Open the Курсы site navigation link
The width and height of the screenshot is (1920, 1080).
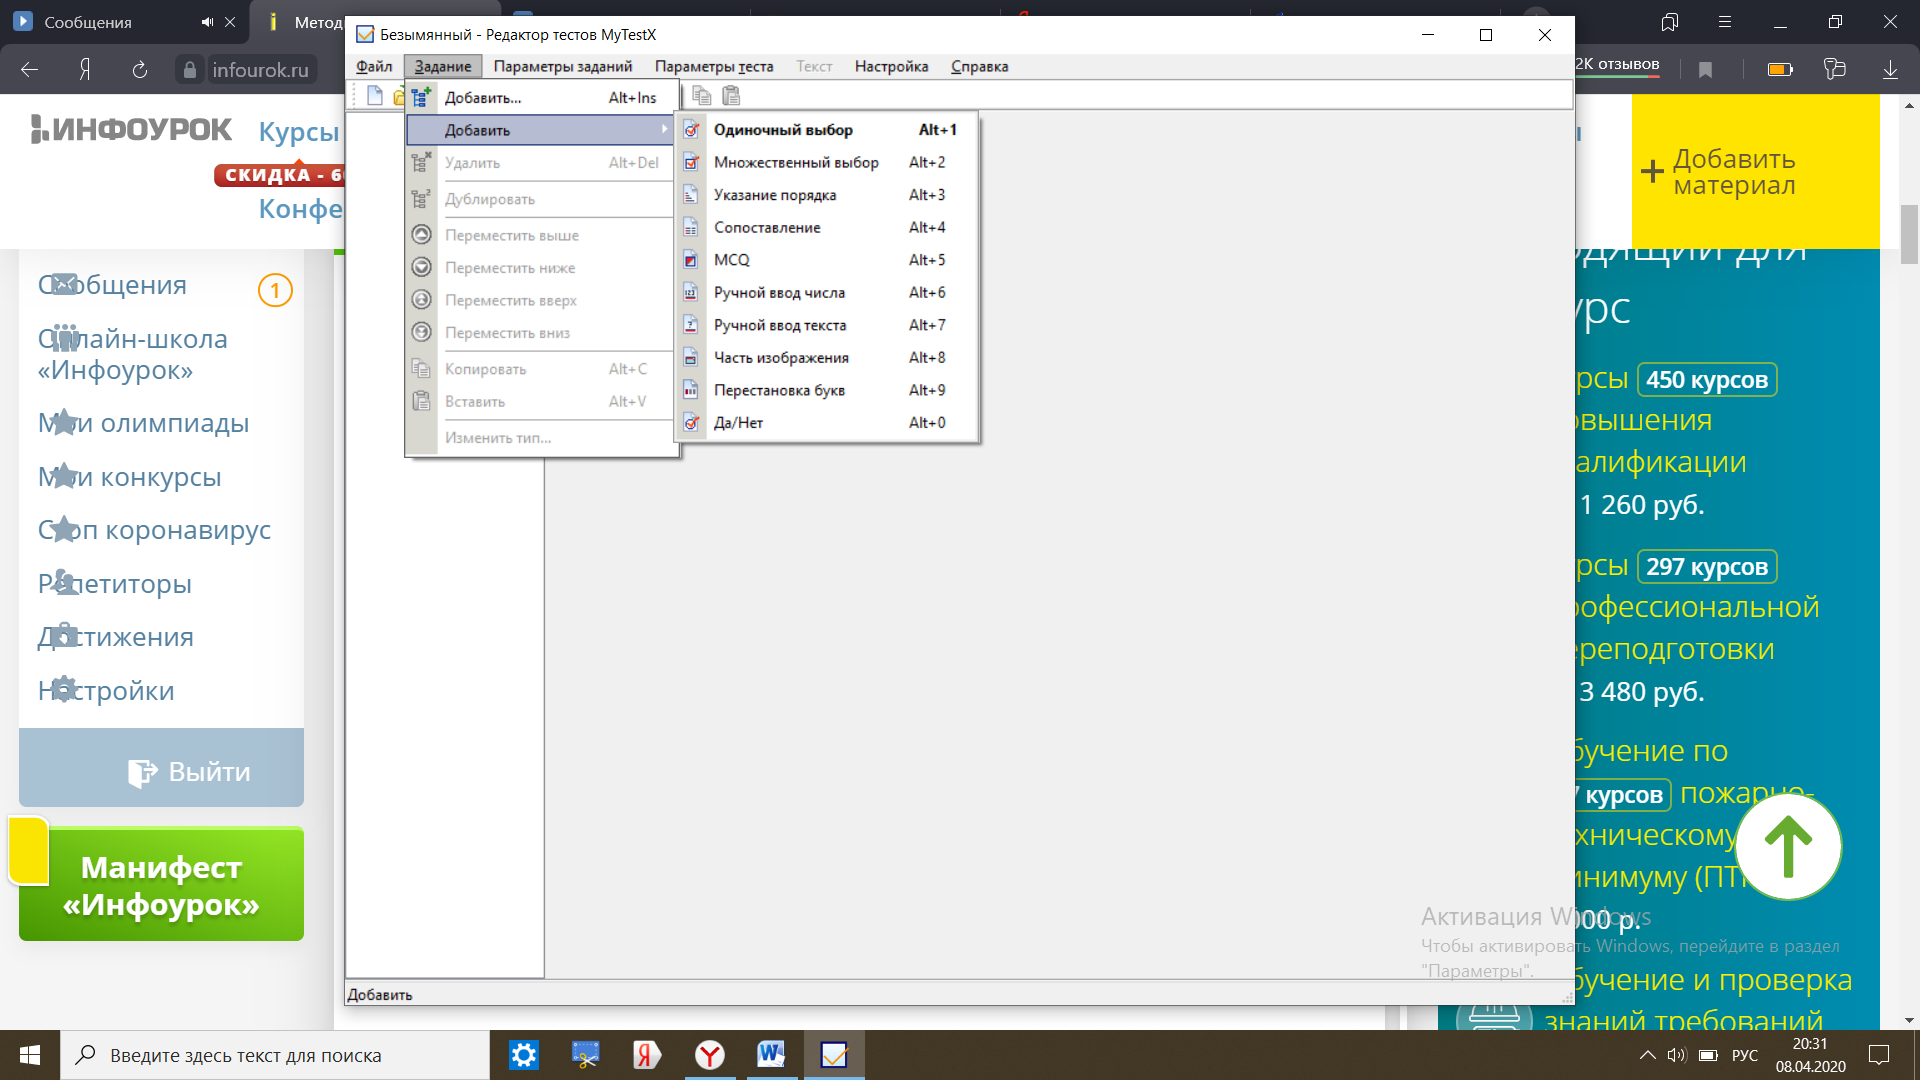(x=299, y=131)
